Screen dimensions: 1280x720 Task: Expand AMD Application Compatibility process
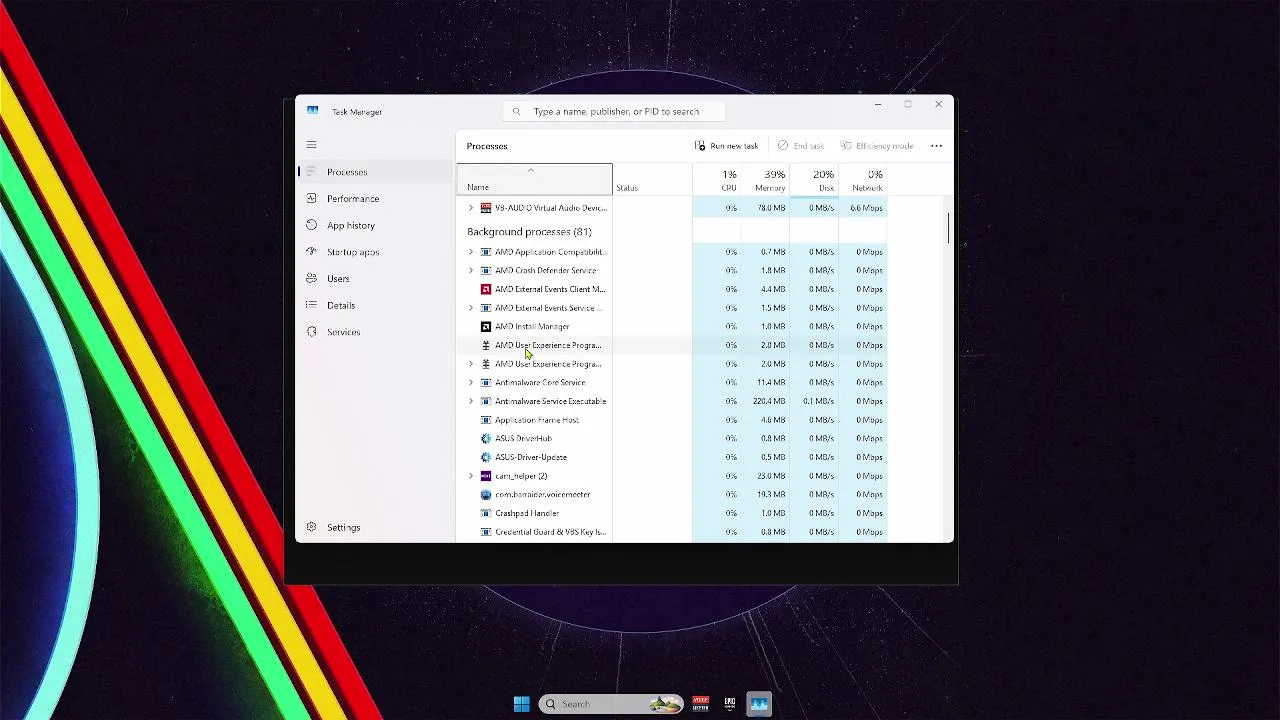(471, 252)
